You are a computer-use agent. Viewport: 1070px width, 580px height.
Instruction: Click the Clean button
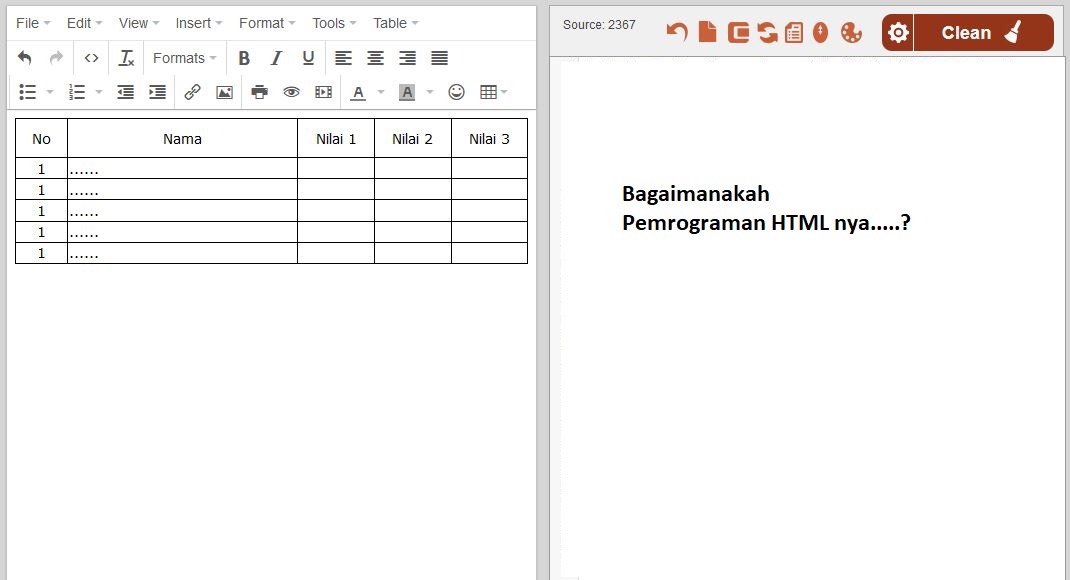click(x=966, y=32)
